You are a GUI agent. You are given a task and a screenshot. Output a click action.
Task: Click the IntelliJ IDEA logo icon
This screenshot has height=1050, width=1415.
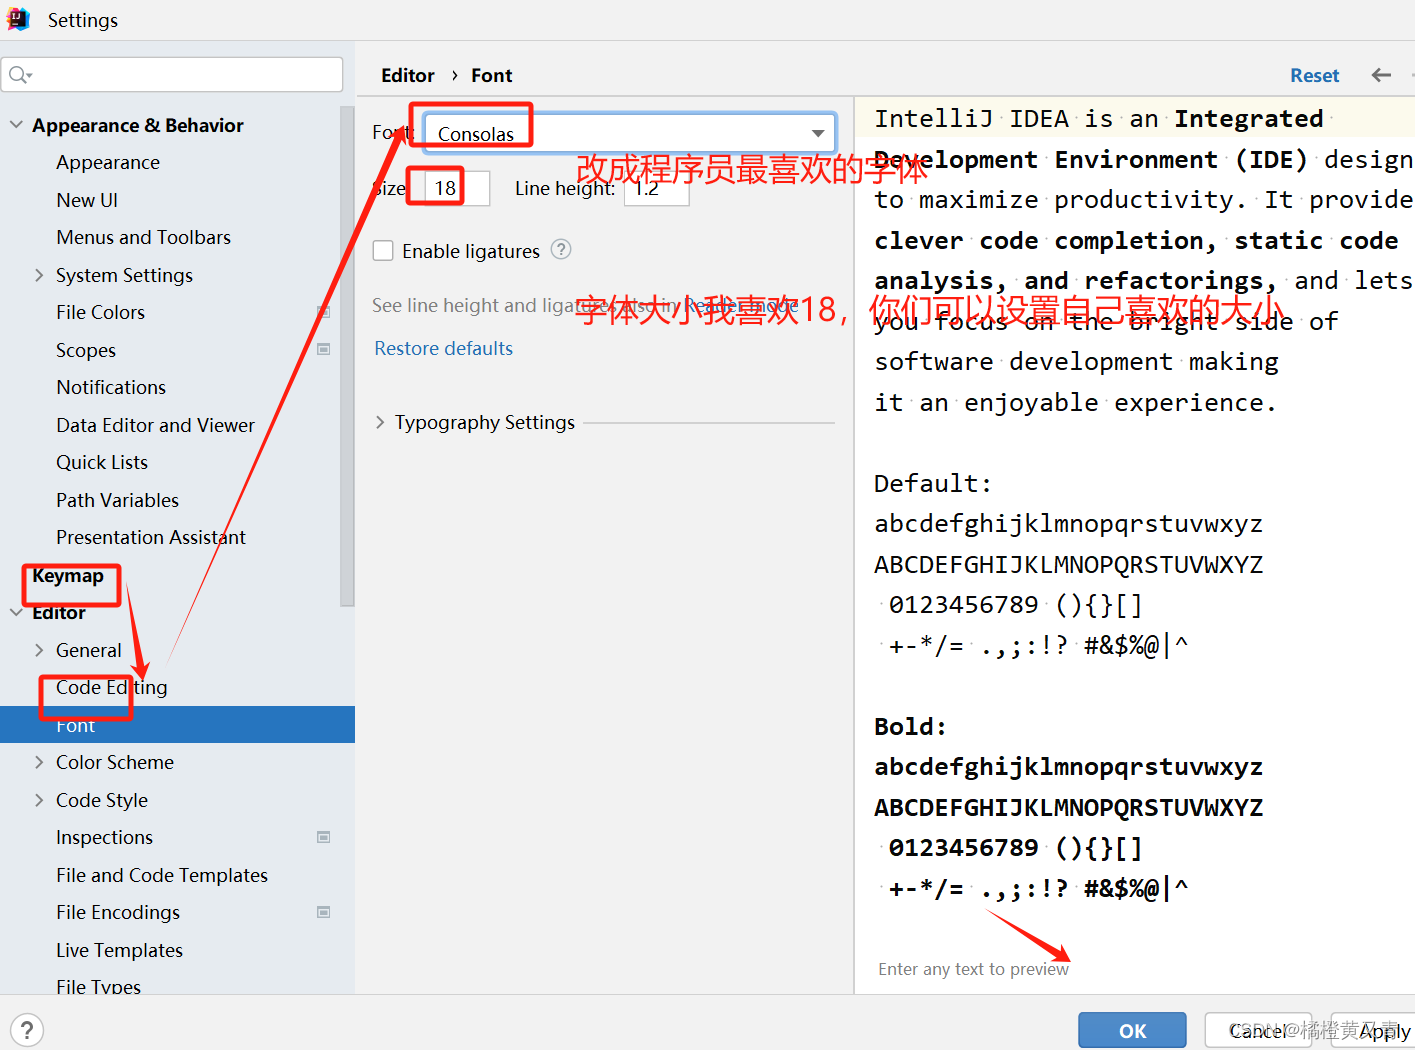pos(18,19)
